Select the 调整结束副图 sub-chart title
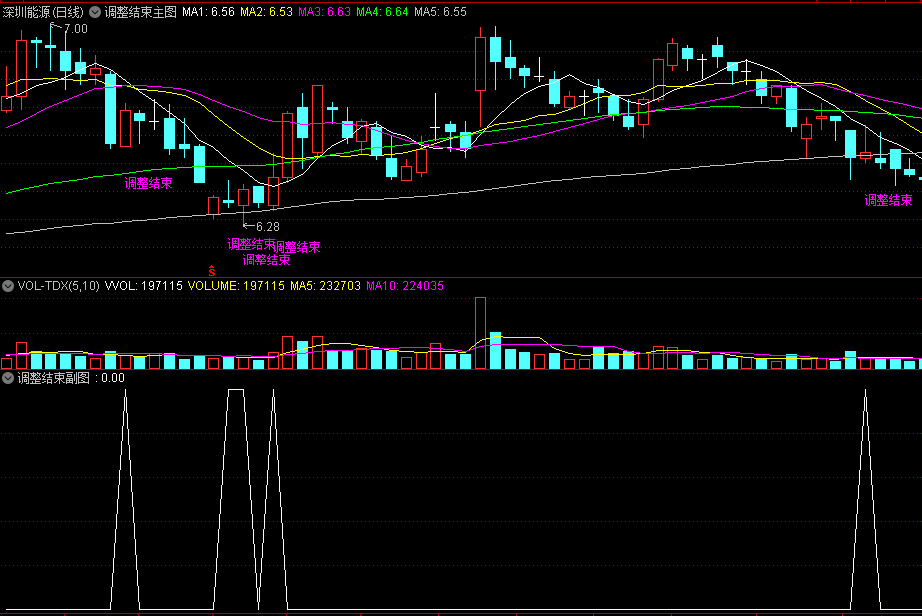Viewport: 922px width, 616px height. (54, 378)
